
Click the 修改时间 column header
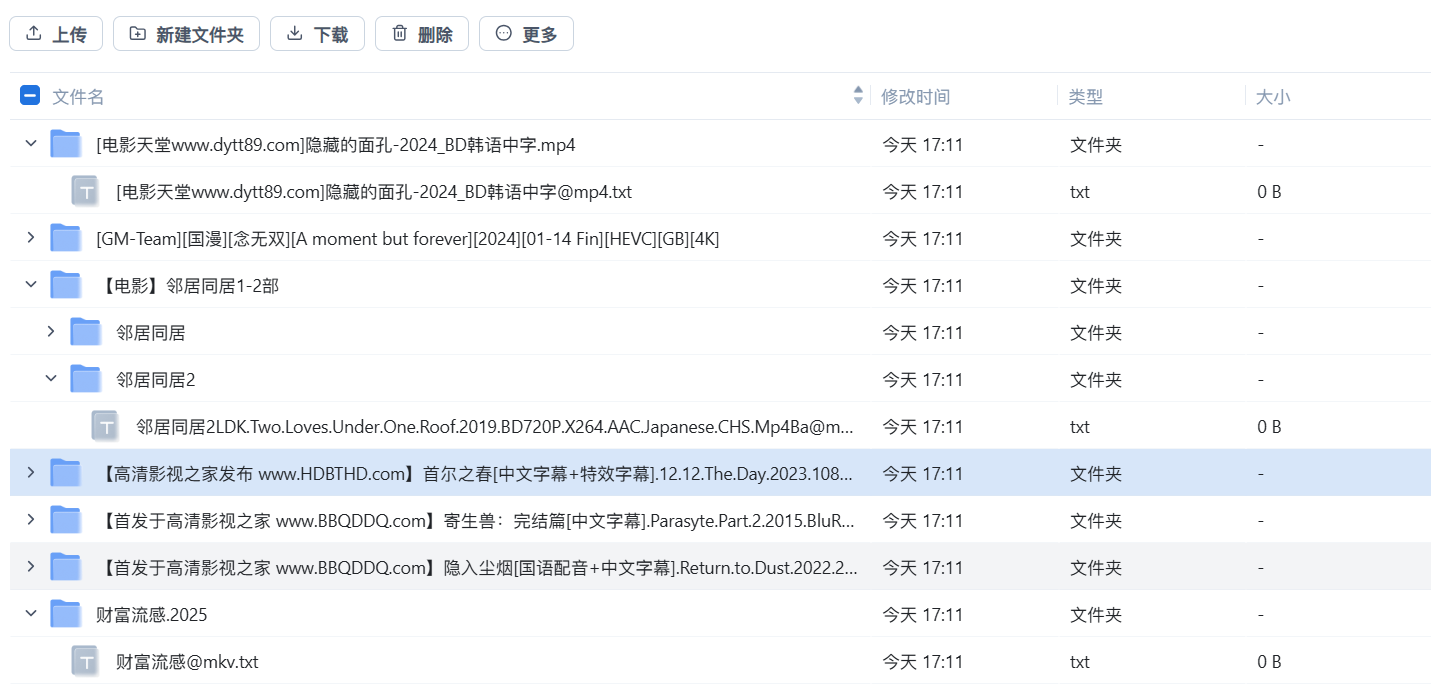click(916, 97)
